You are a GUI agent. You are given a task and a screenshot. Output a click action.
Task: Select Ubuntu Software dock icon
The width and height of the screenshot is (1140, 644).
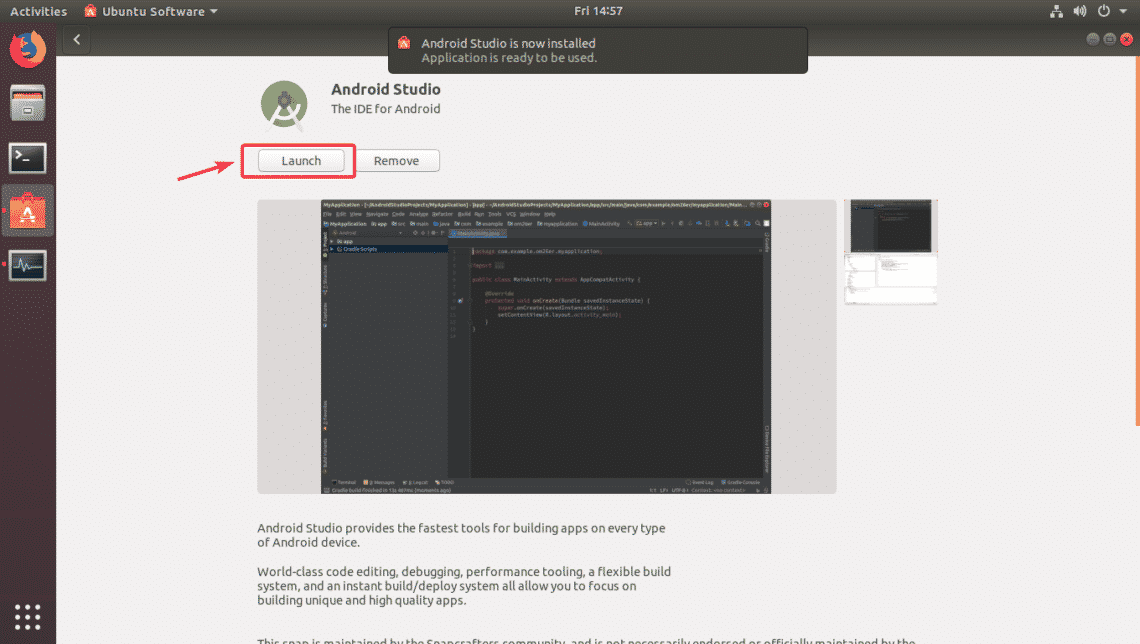[28, 212]
